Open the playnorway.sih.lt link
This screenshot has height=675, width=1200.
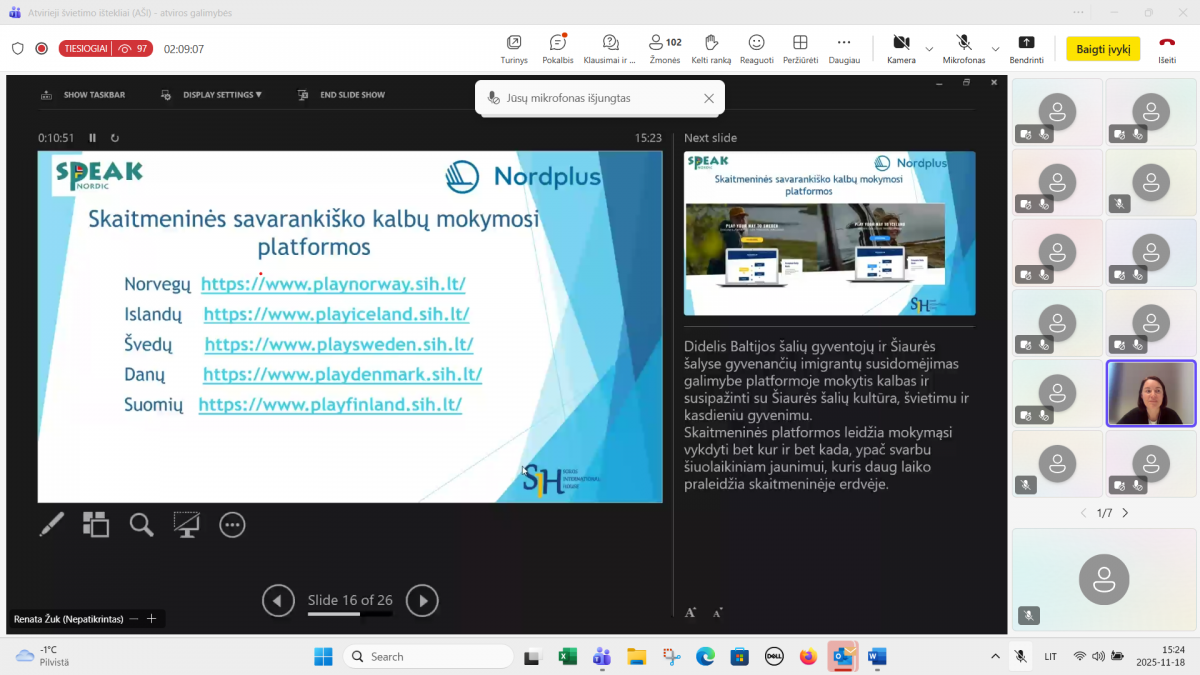pos(333,284)
